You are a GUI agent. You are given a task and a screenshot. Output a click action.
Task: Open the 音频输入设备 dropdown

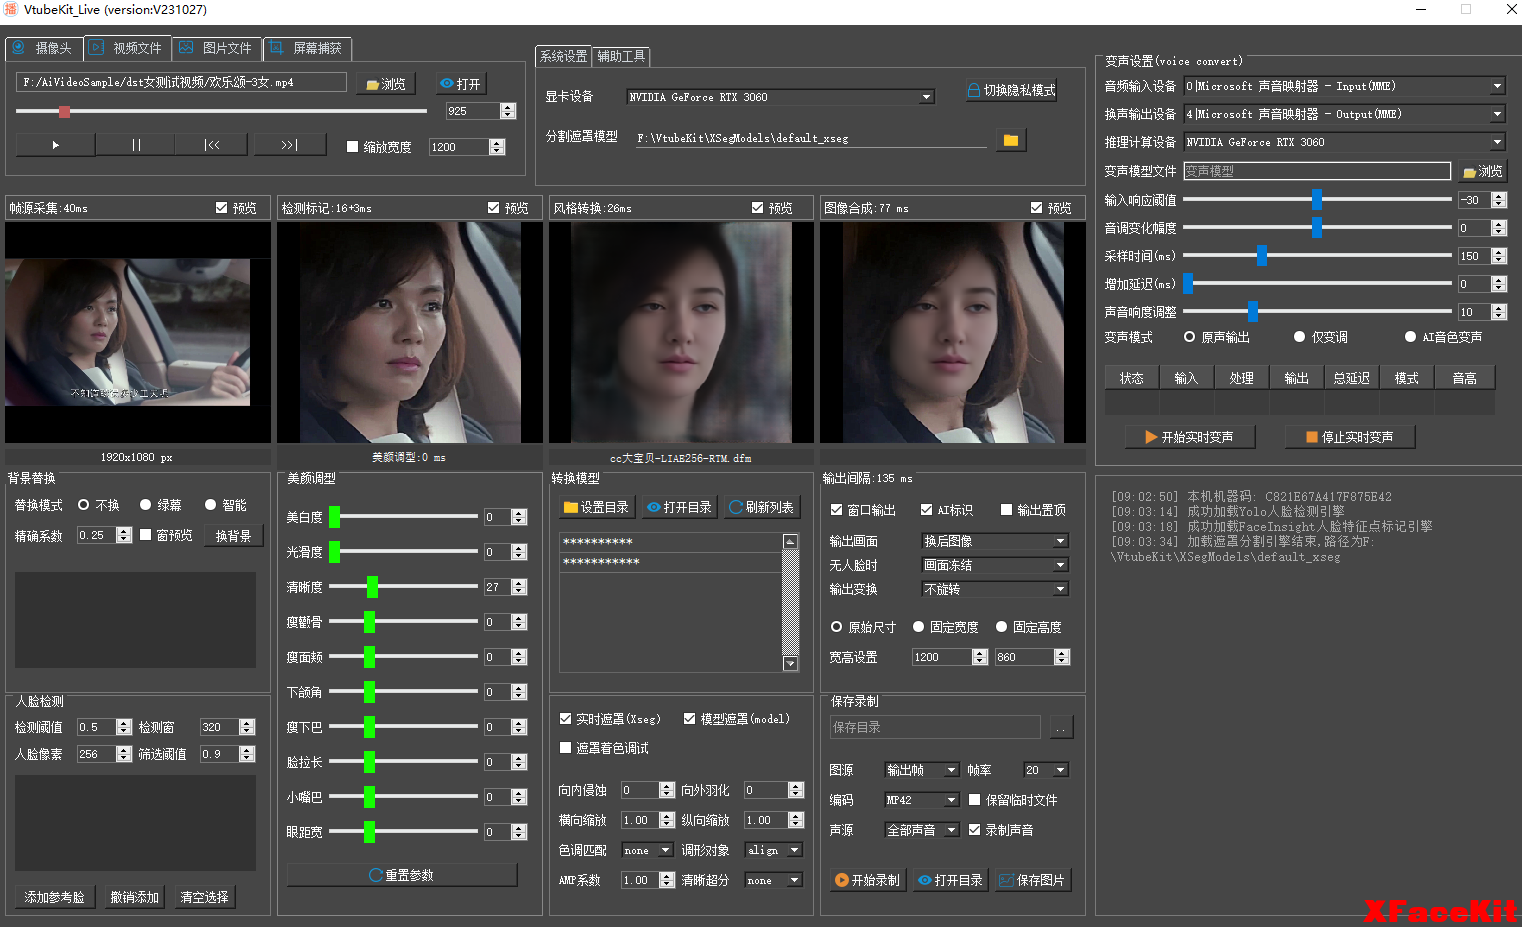coord(1345,86)
